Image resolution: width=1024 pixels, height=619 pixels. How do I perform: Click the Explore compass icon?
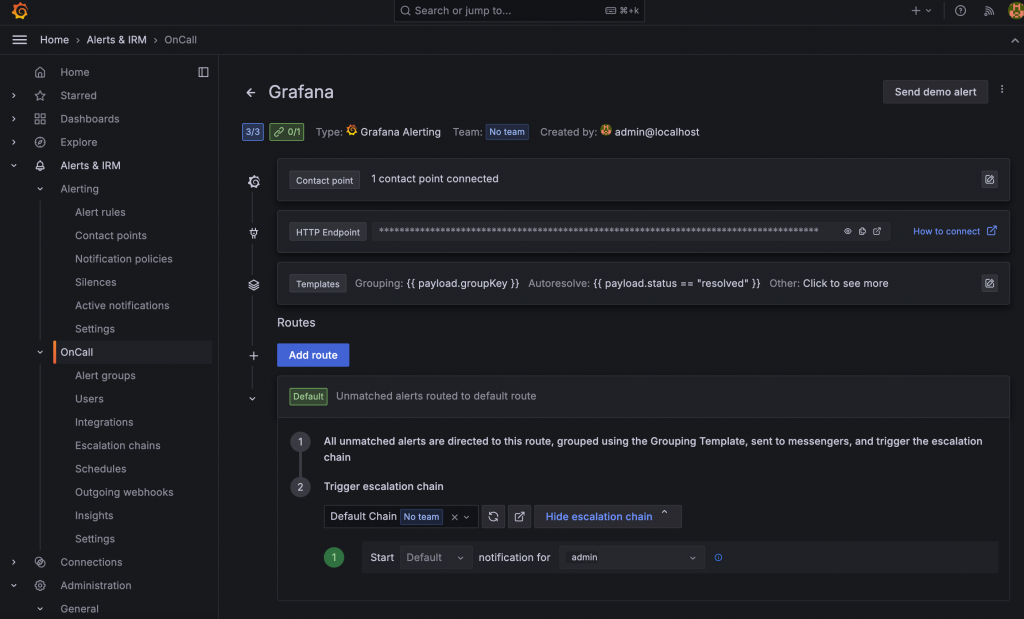coord(40,142)
